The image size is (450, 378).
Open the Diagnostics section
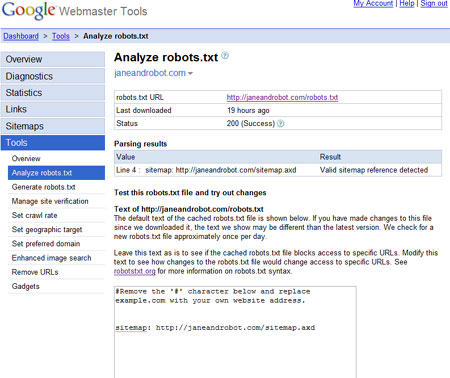53,76
